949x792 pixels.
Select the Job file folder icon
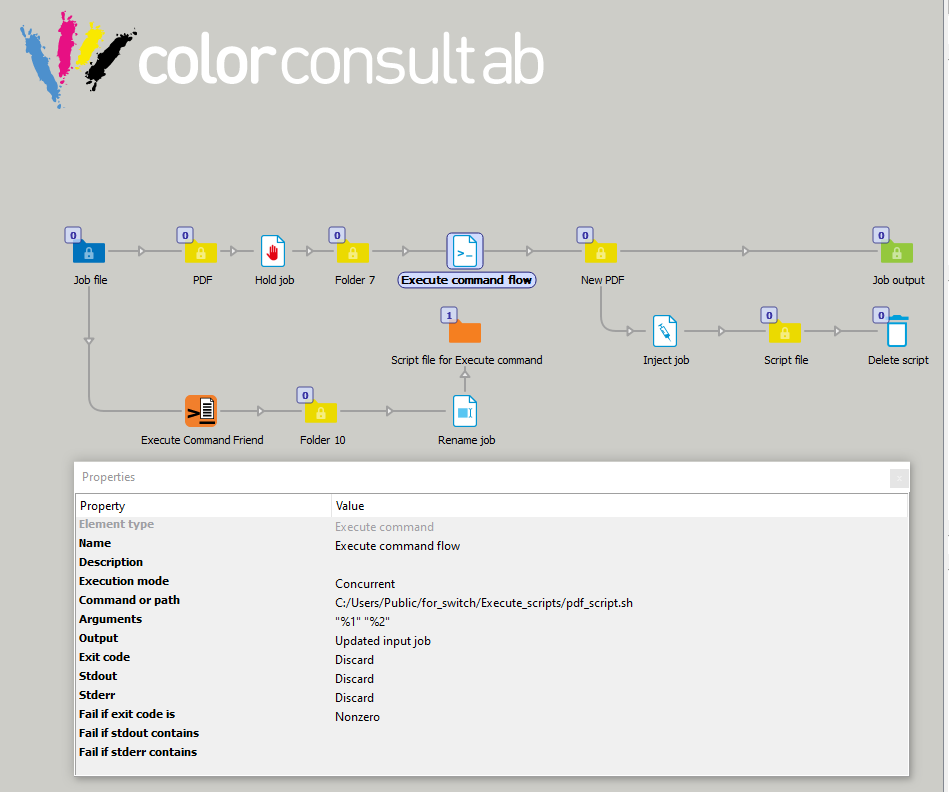click(x=89, y=252)
